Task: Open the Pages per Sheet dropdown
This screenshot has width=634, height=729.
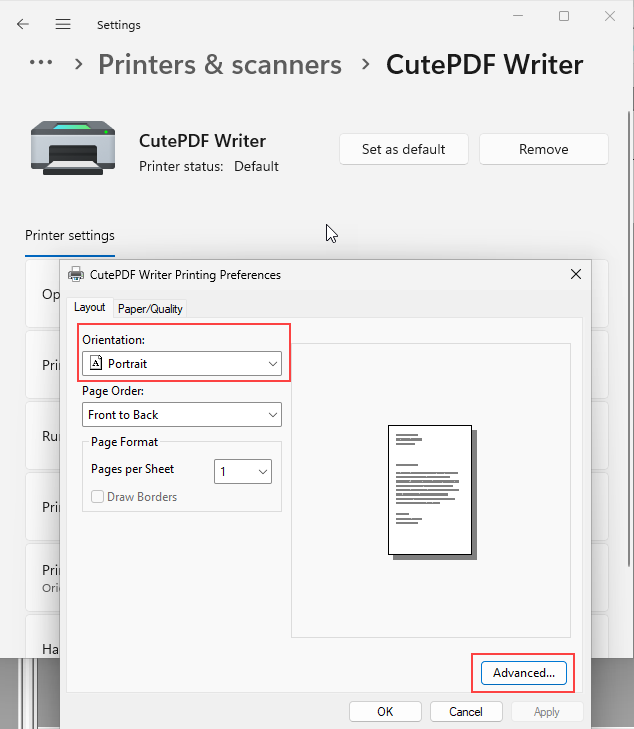Action: (x=243, y=471)
